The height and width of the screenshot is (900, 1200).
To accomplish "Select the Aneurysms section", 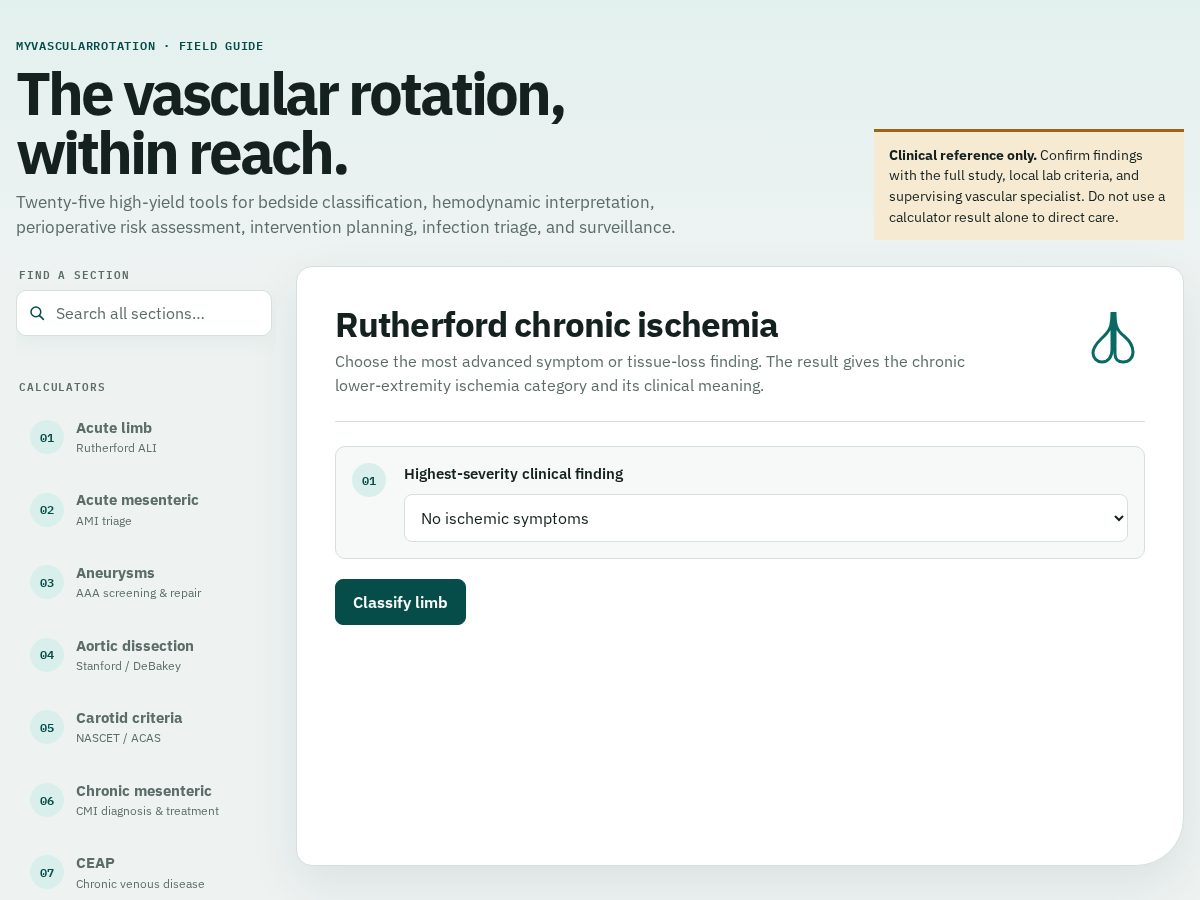I will pyautogui.click(x=144, y=582).
